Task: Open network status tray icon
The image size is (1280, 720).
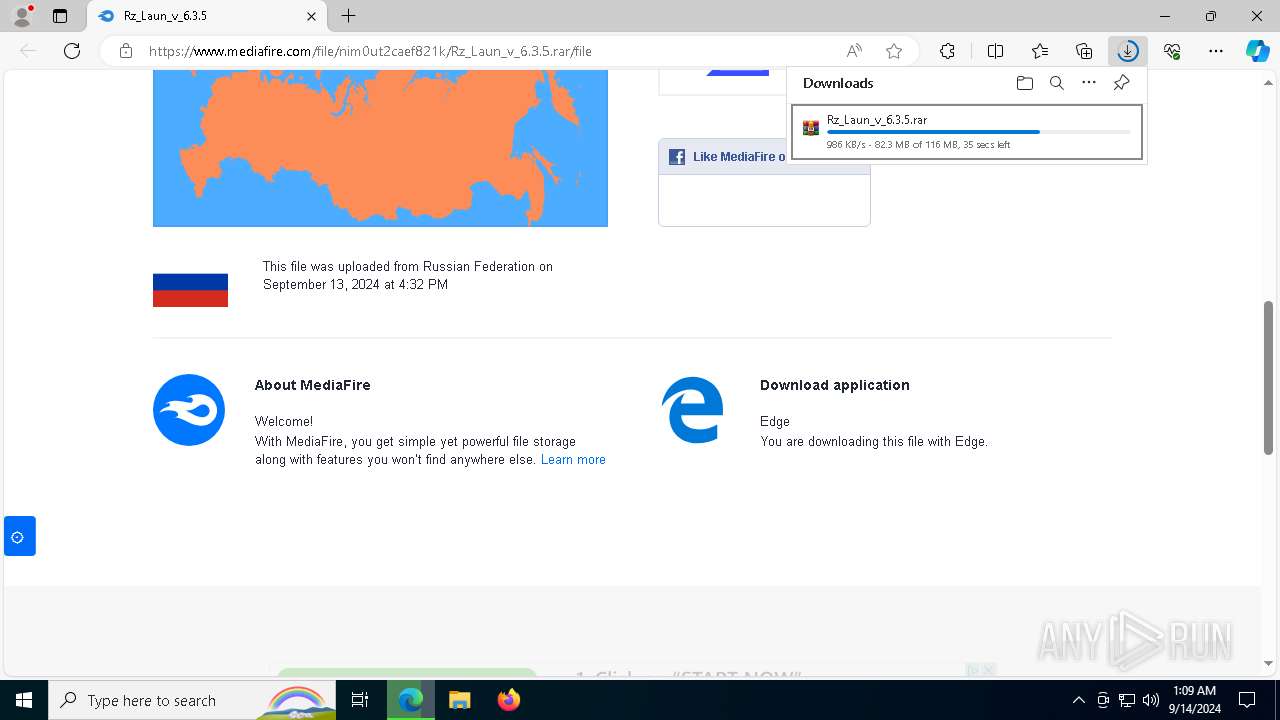Action: coord(1127,700)
